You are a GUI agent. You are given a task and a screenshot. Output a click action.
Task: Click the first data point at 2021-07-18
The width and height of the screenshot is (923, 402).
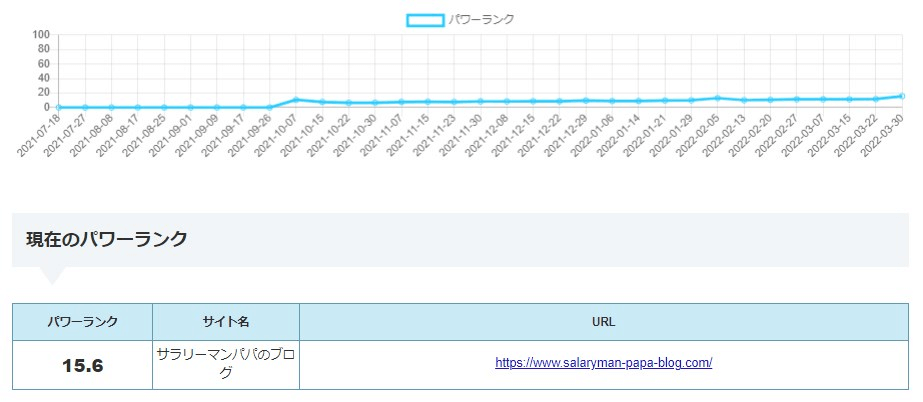(x=59, y=107)
